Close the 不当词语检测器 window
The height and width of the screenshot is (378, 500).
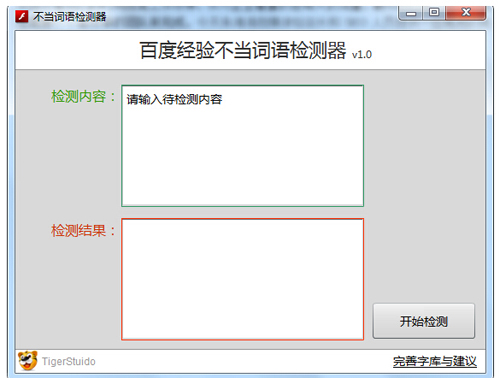pos(466,13)
